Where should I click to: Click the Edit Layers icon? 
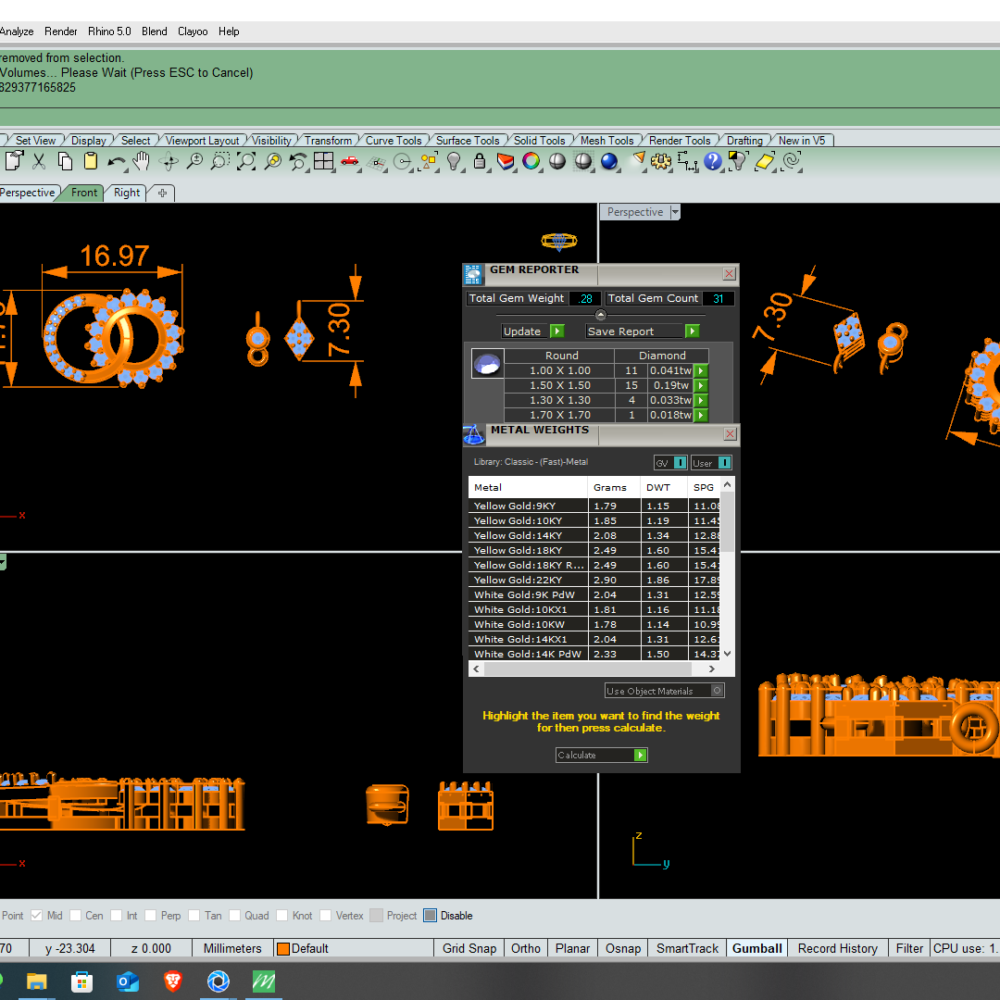coord(506,162)
